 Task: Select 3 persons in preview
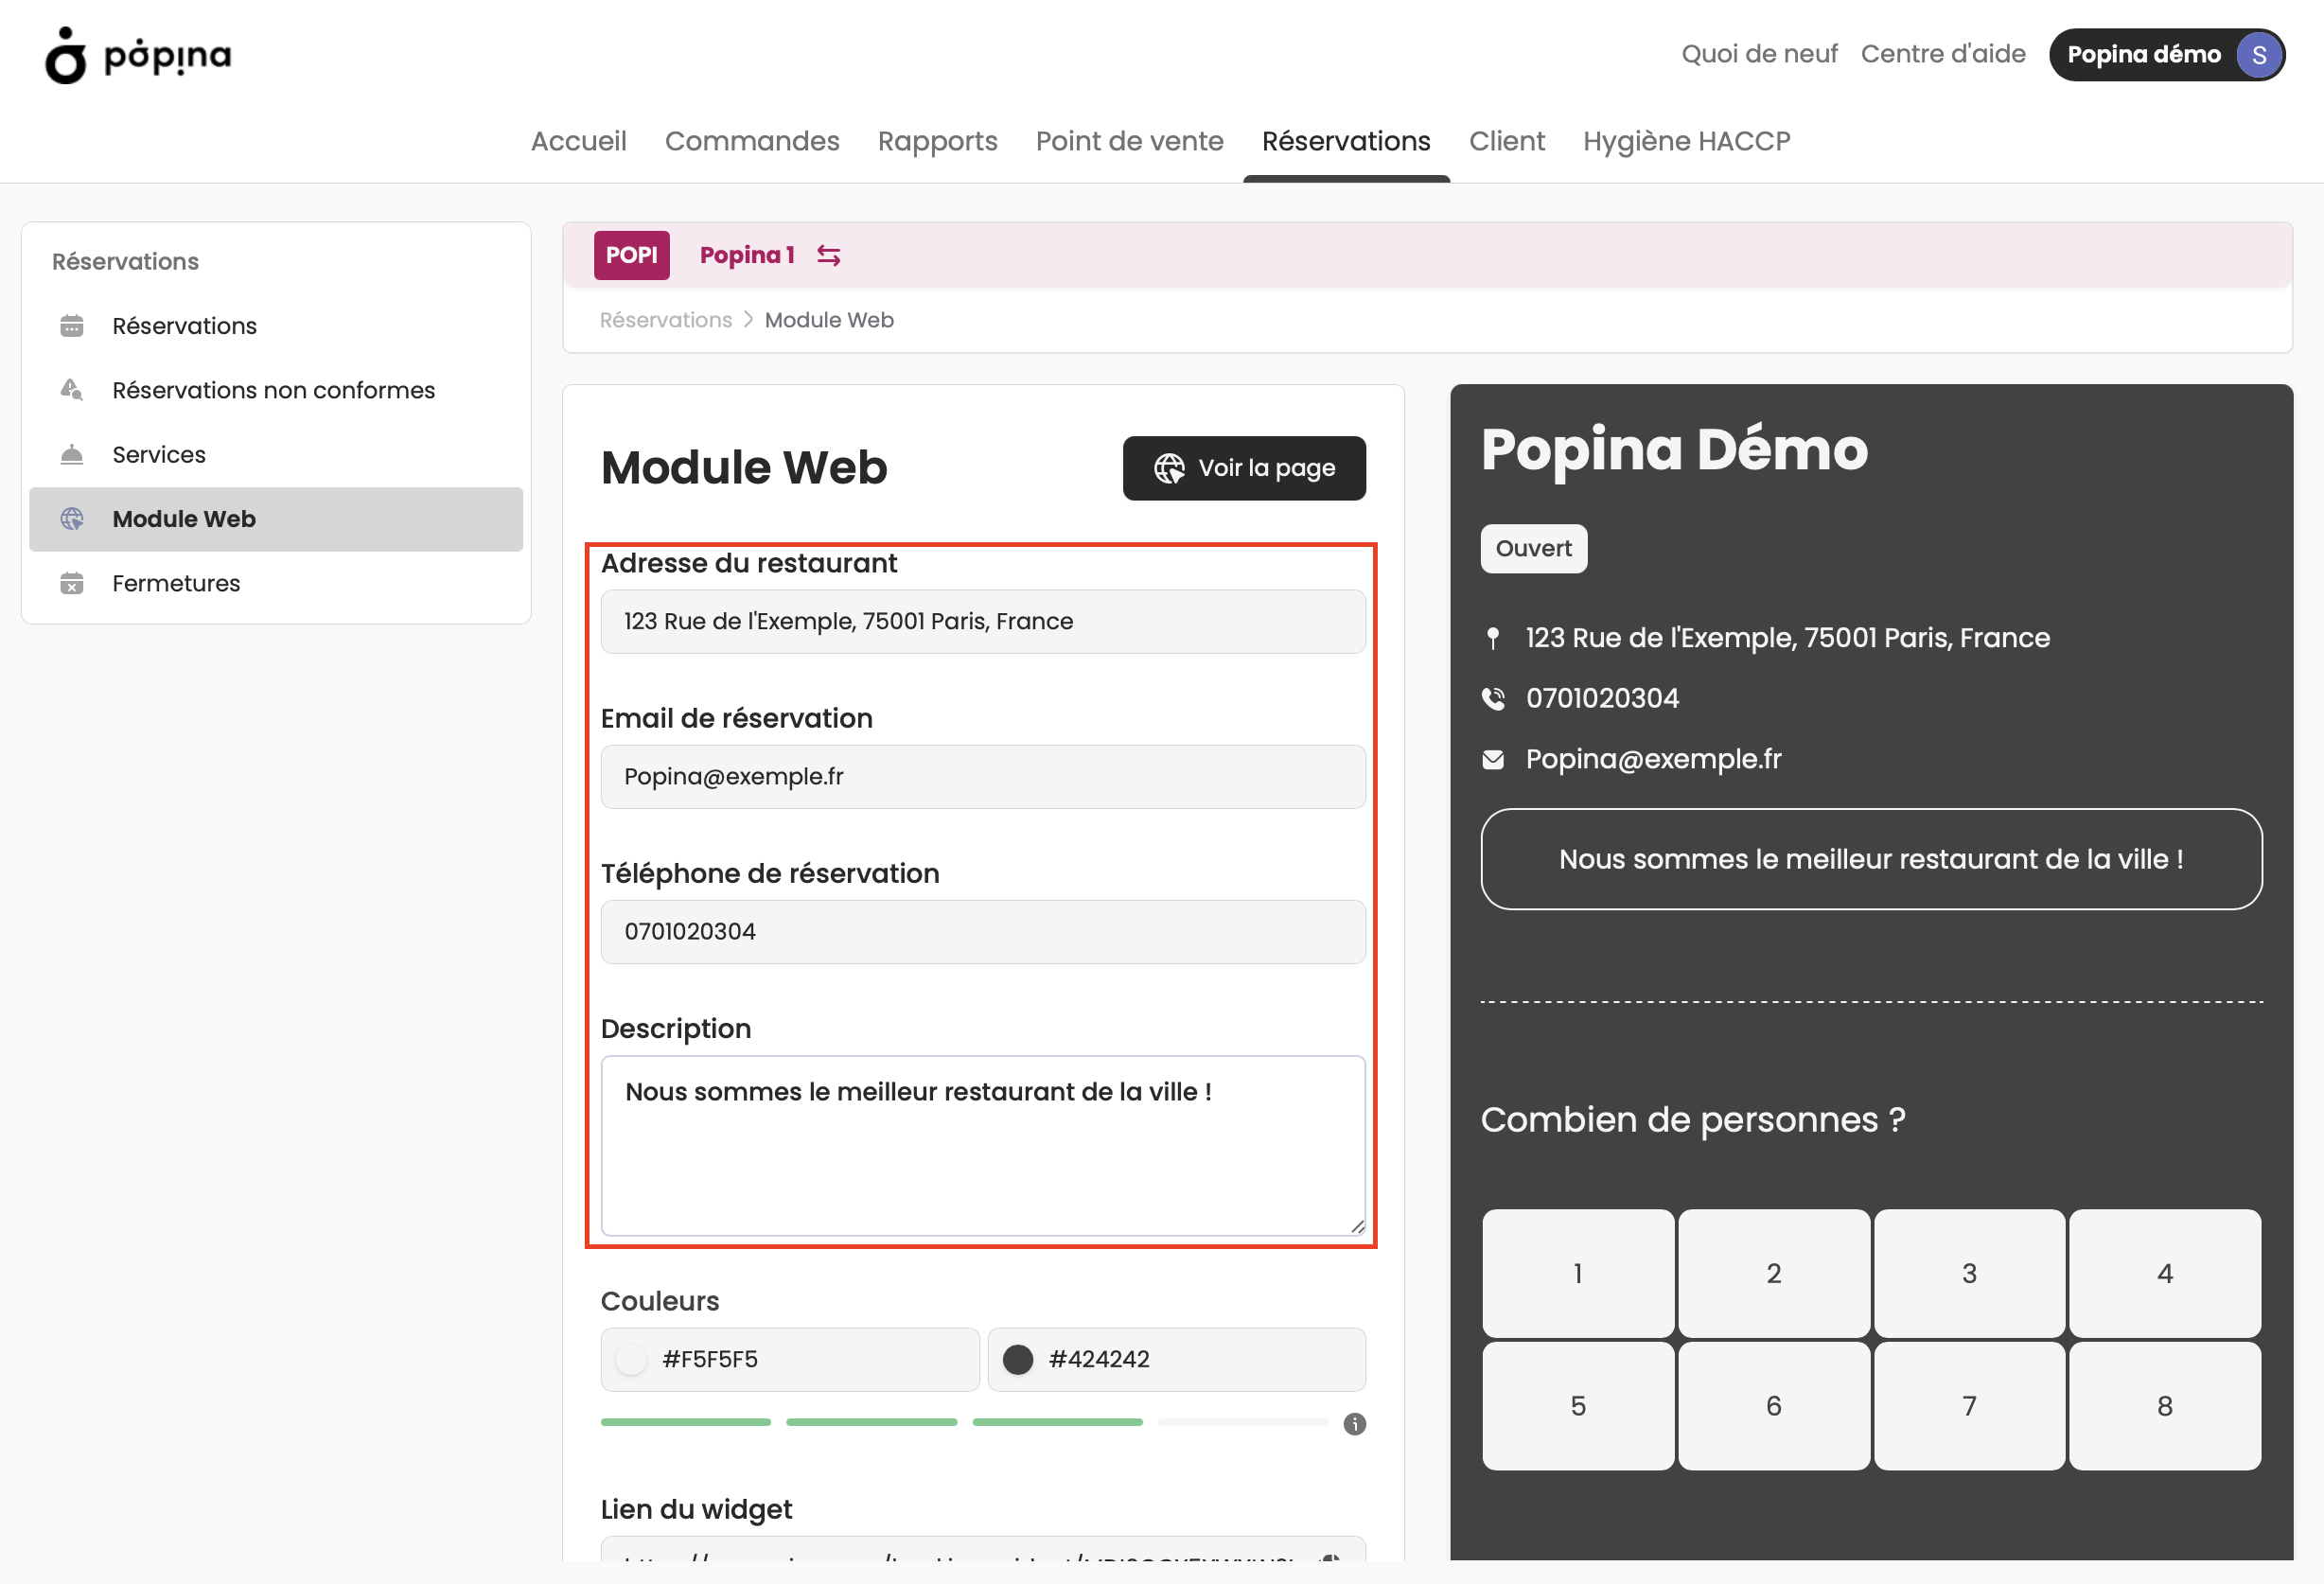(x=1969, y=1274)
